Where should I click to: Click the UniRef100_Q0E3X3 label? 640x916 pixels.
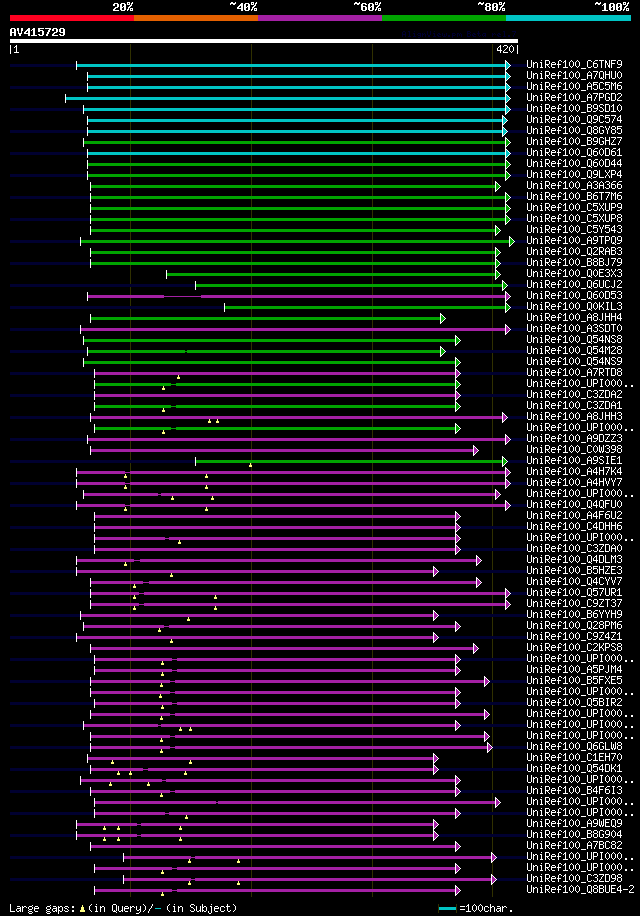point(575,273)
